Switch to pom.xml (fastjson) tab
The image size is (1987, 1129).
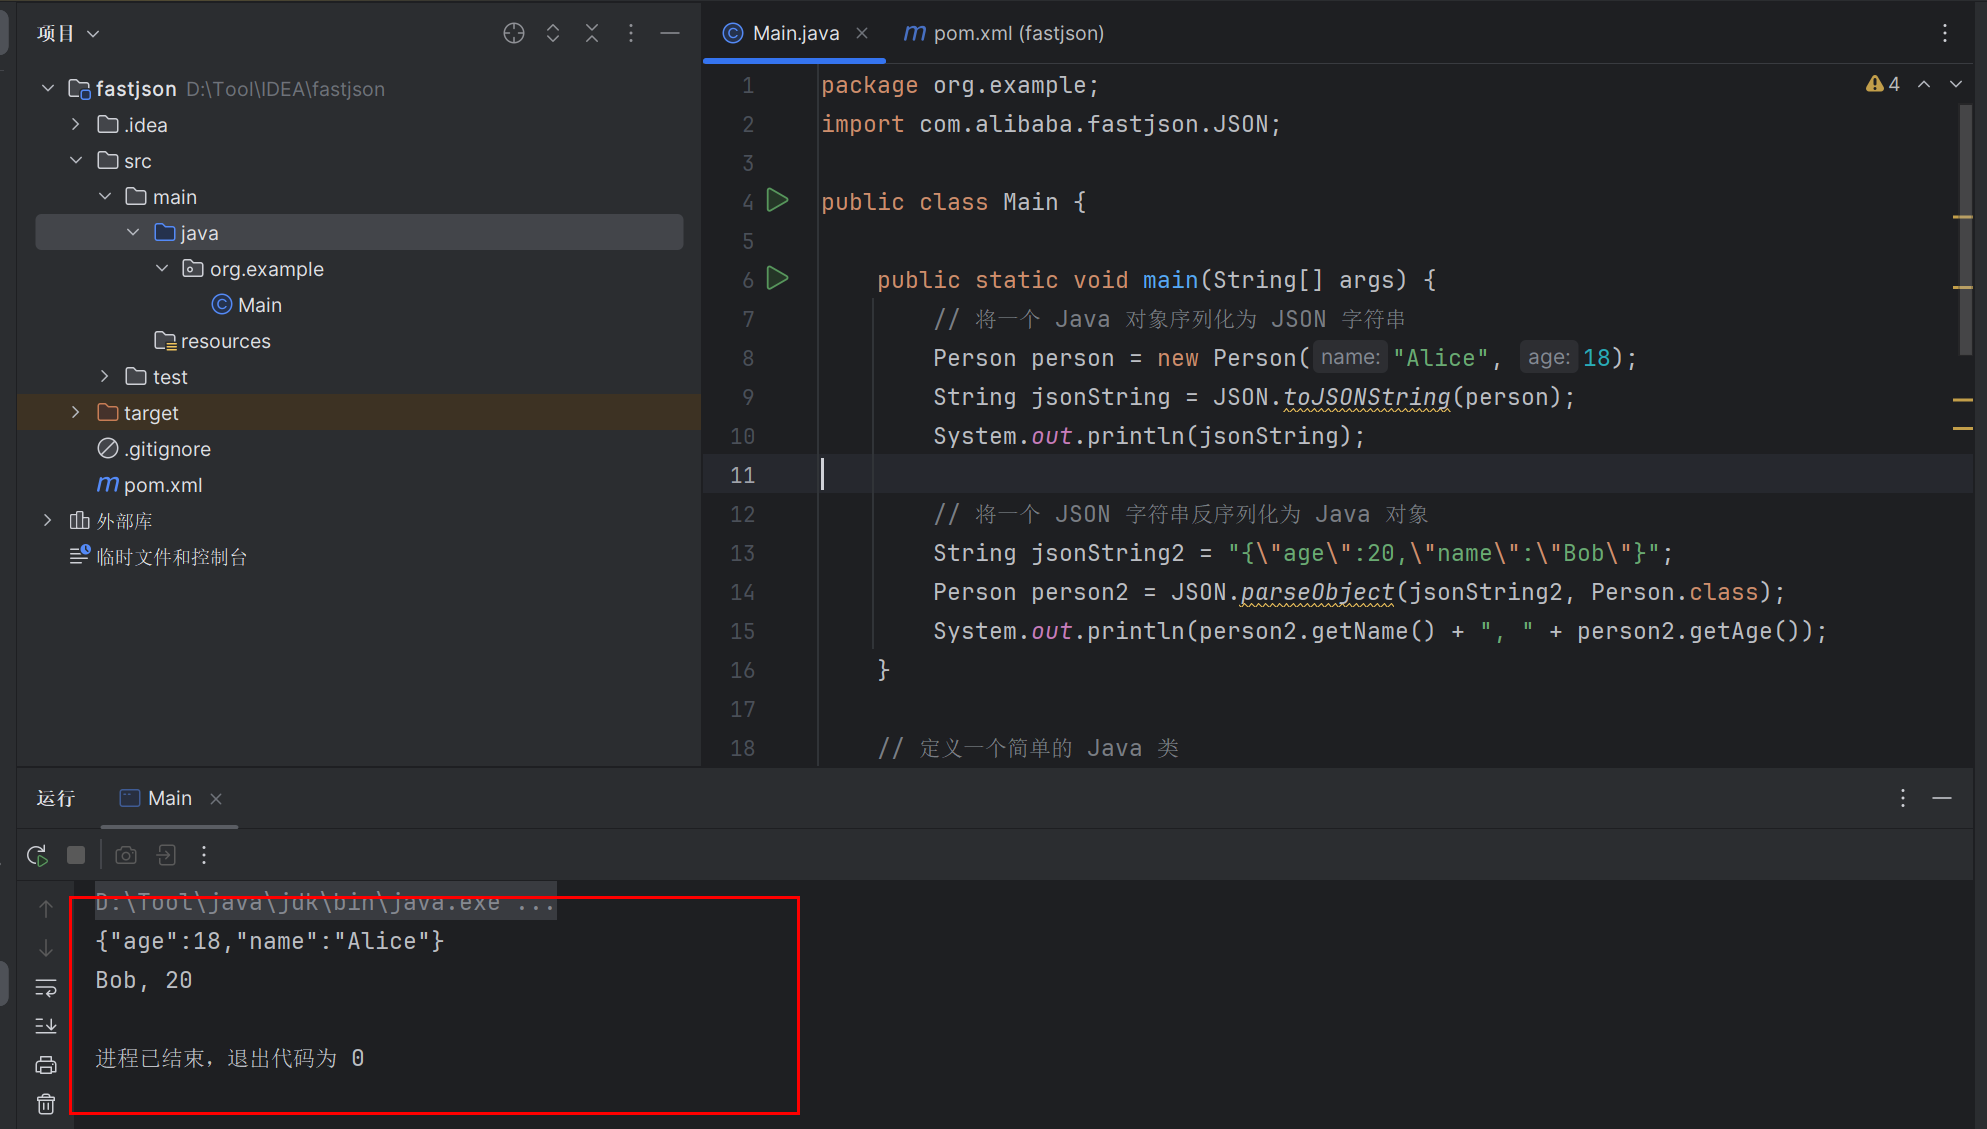click(1004, 33)
